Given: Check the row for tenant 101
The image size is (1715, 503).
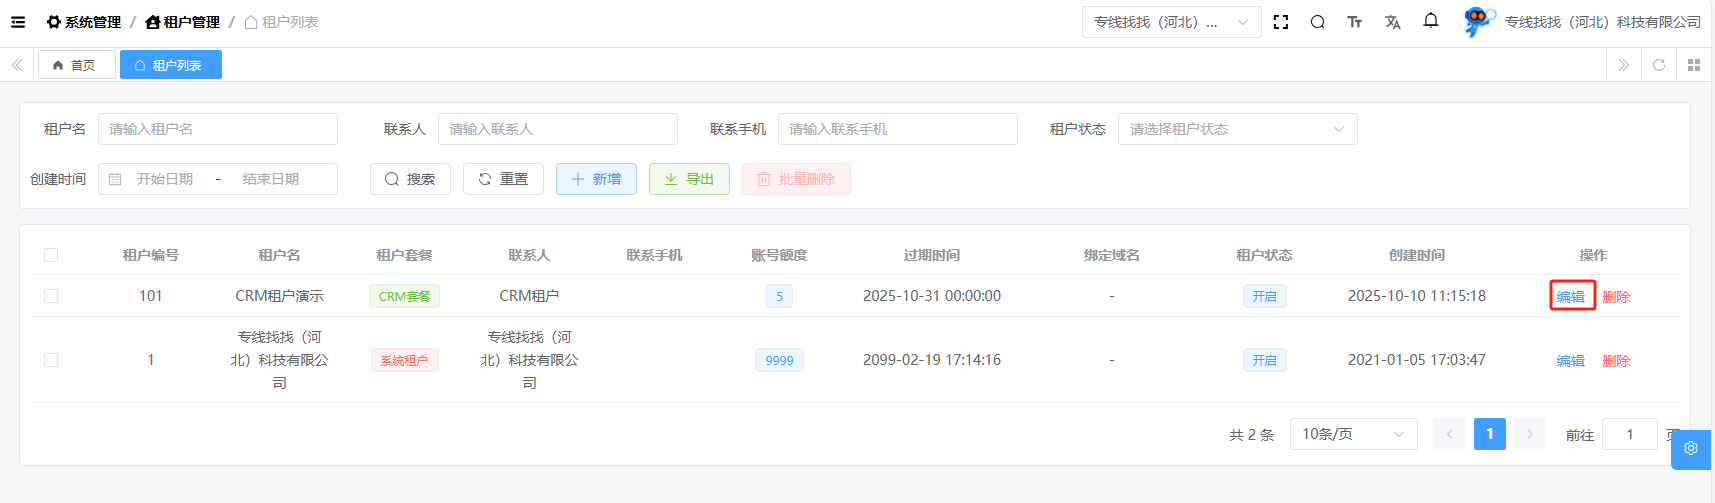Looking at the screenshot, I should tap(51, 296).
